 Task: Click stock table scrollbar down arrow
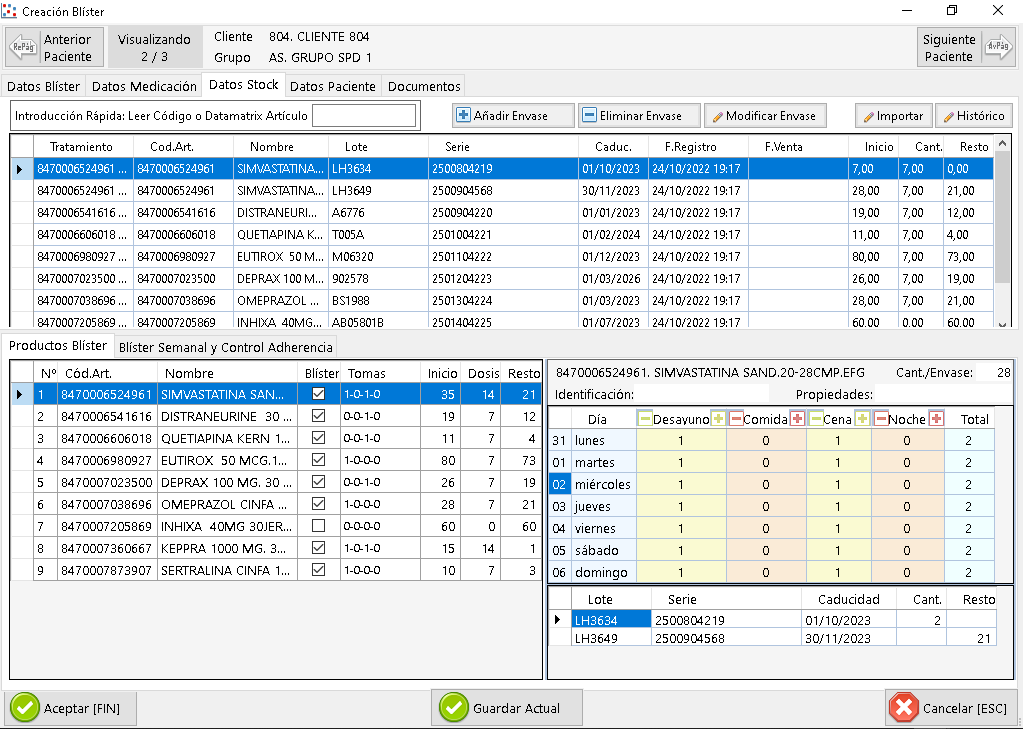pos(1003,322)
